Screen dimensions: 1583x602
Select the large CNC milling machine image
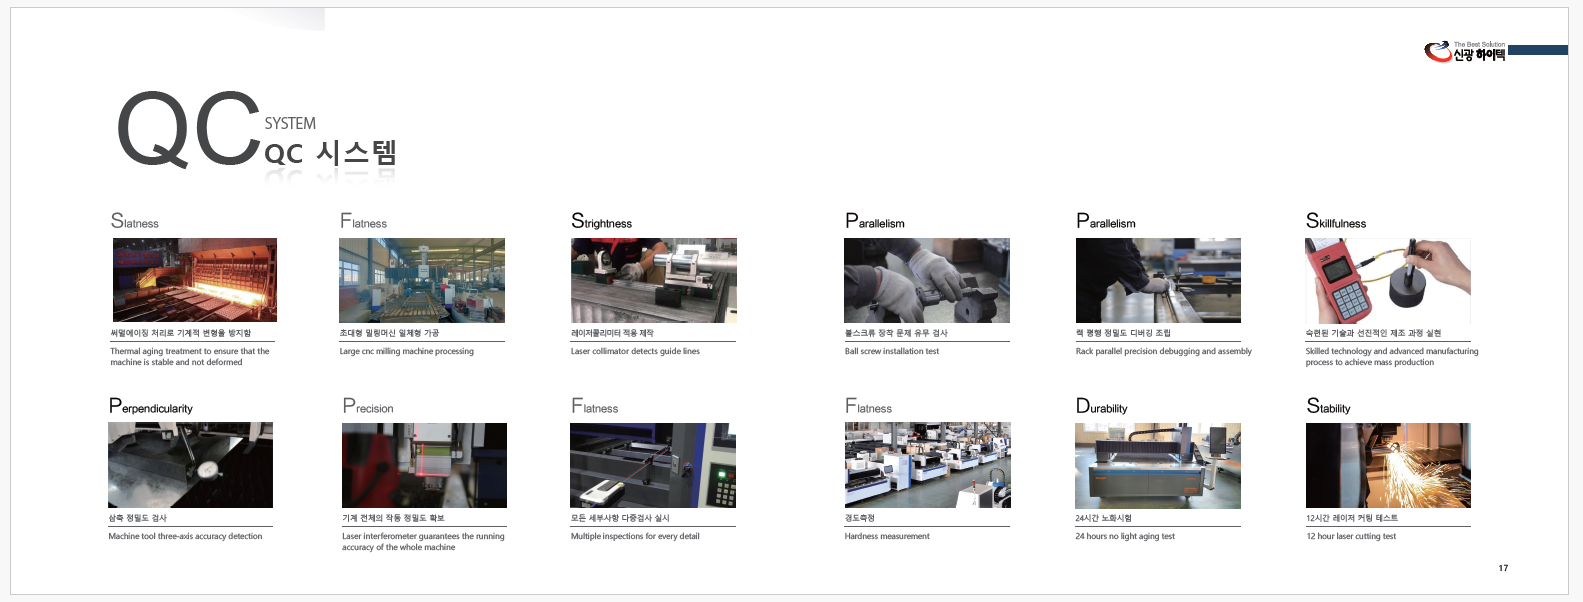point(421,280)
